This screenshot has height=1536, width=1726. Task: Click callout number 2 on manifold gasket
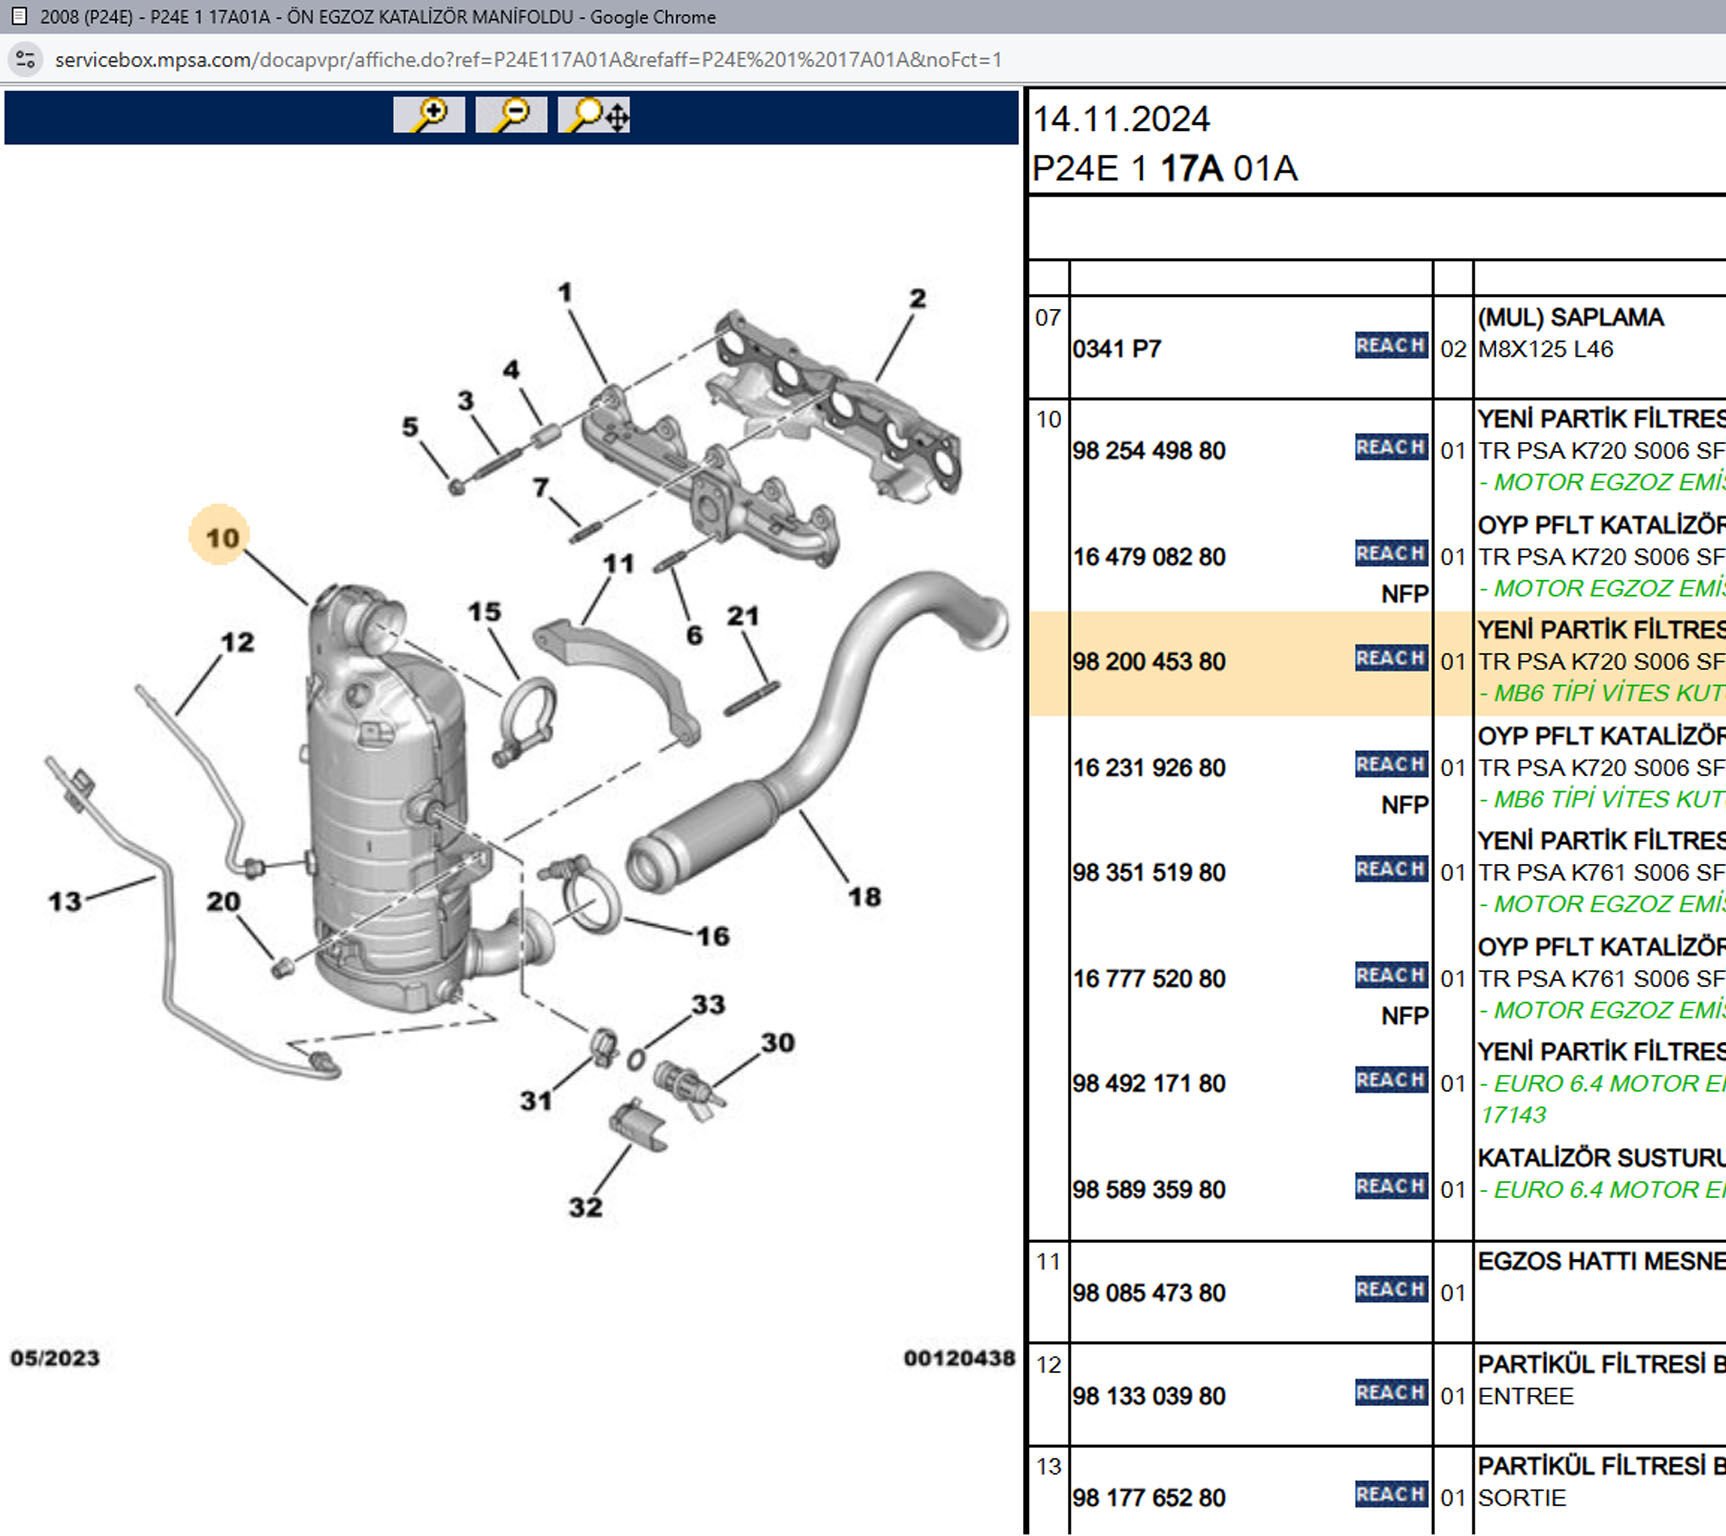click(917, 298)
